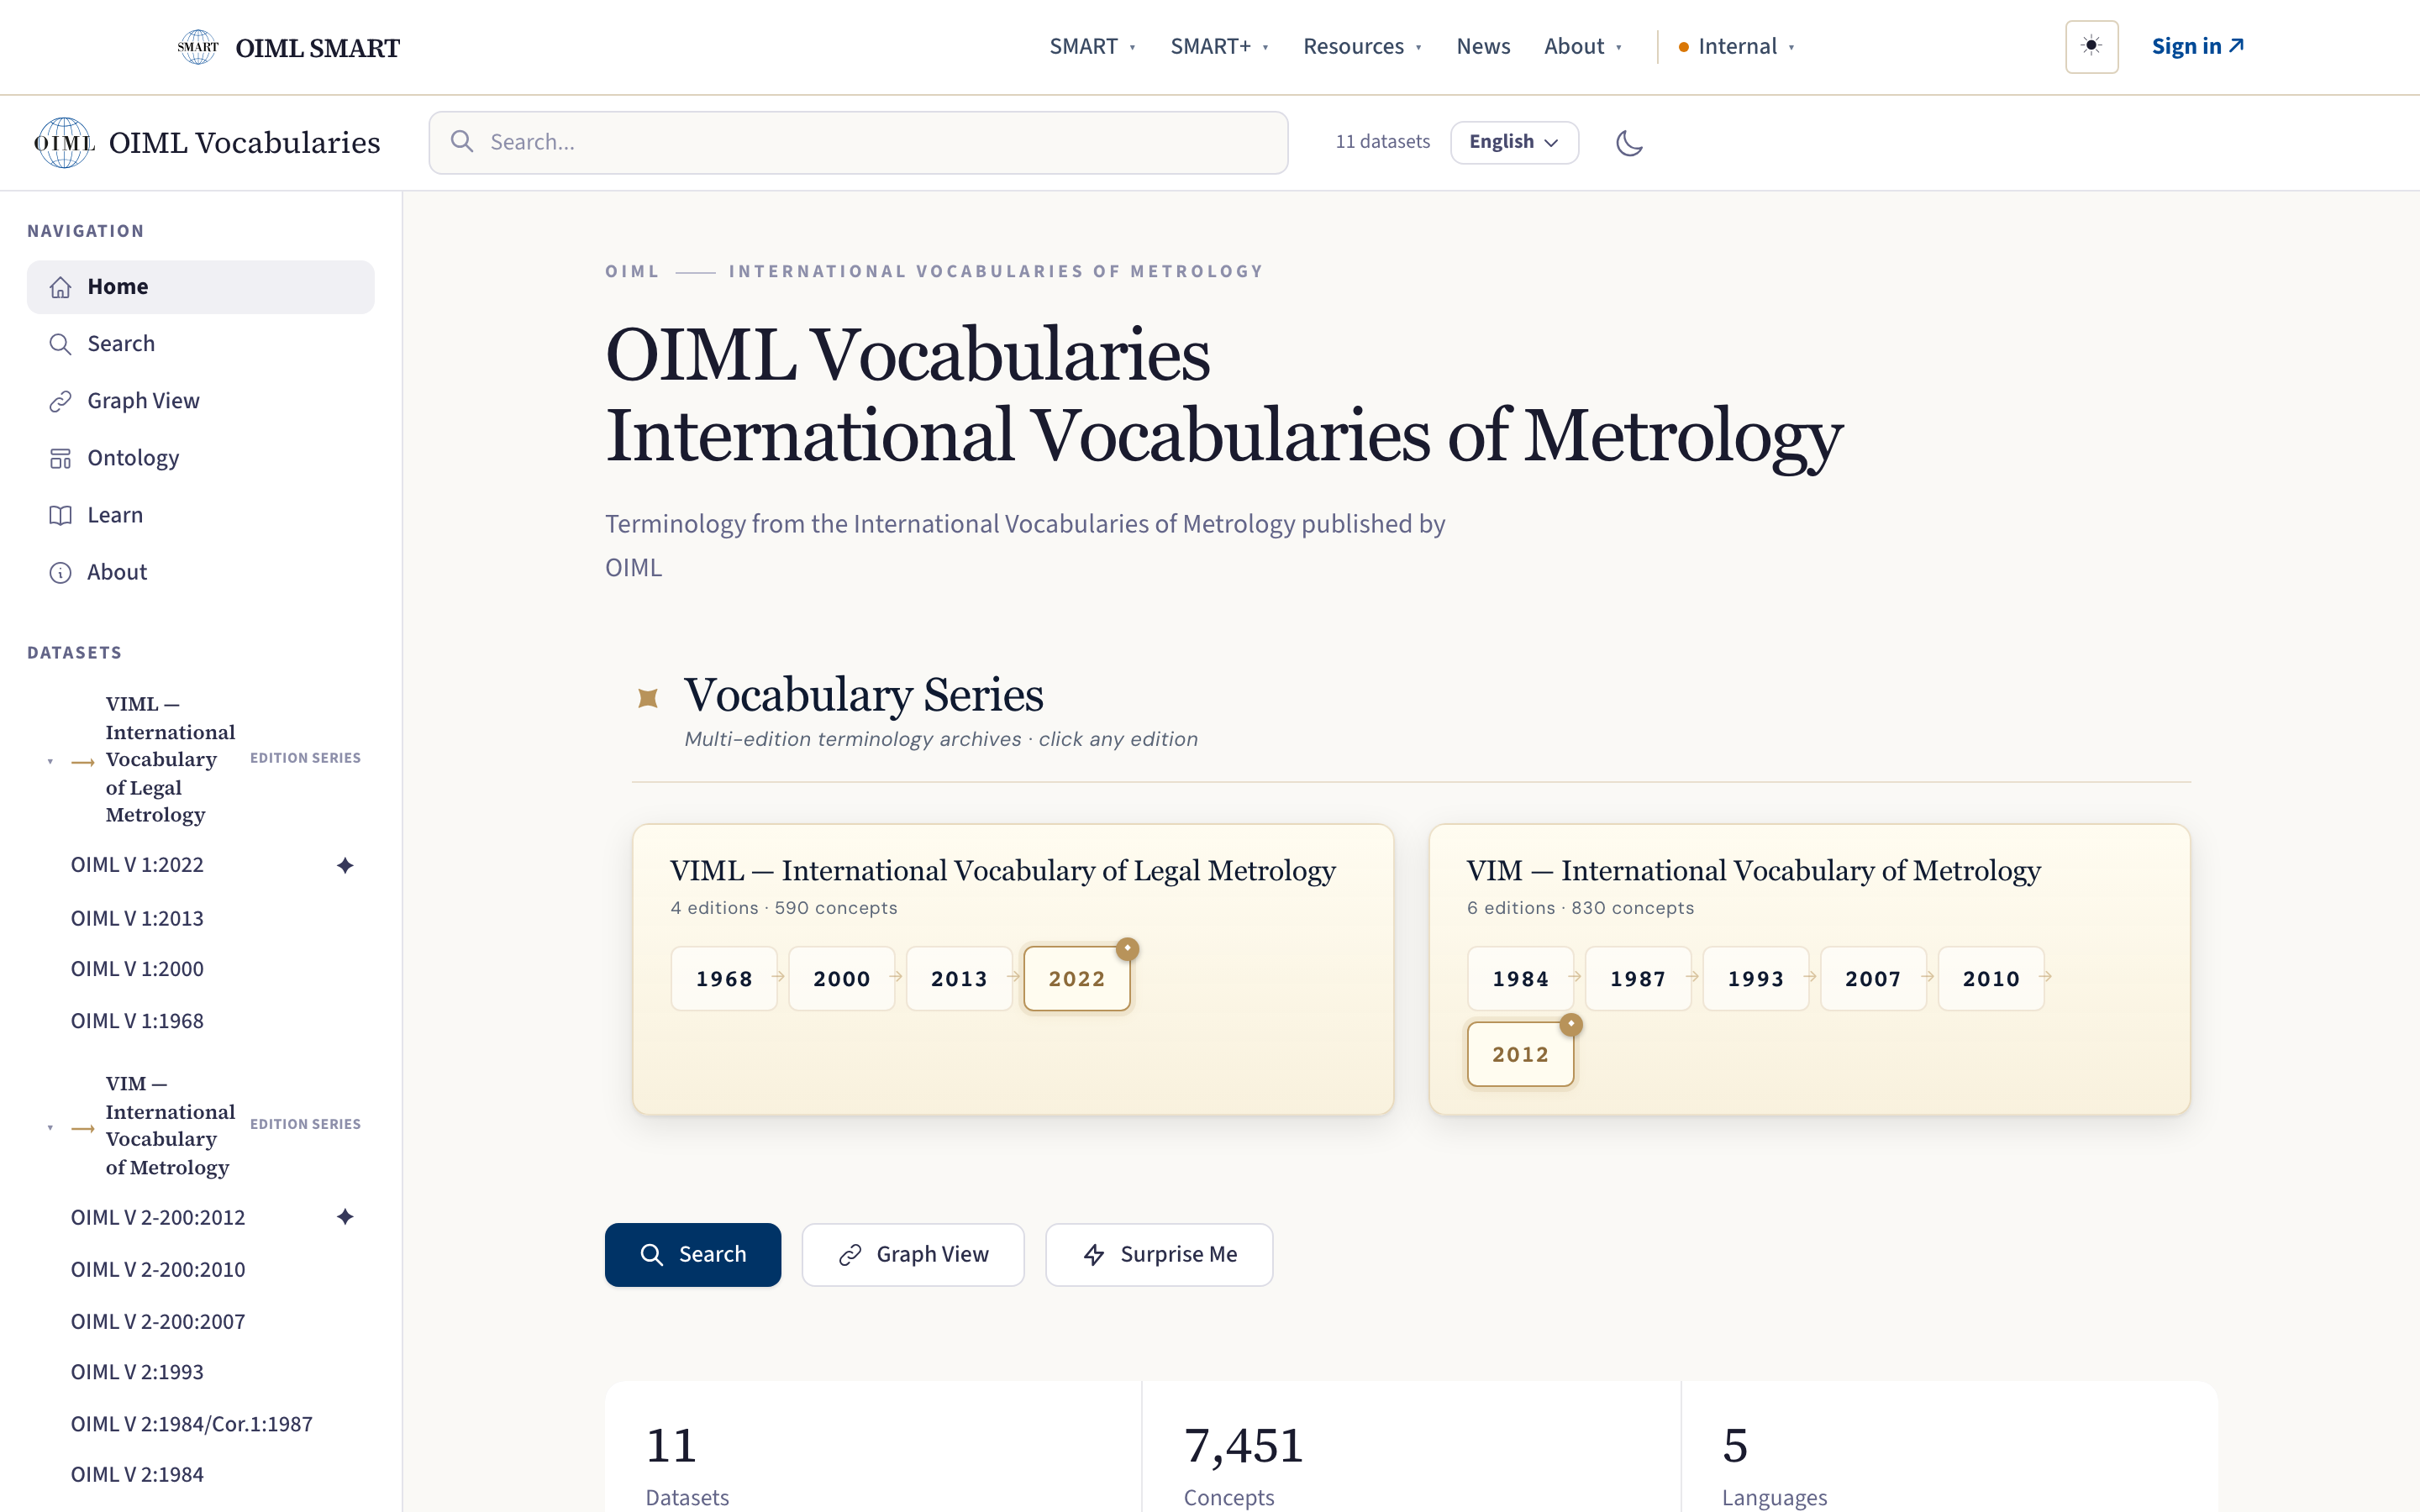Click the Vocabulary Series star icon
This screenshot has height=1512, width=2420.
tap(648, 697)
